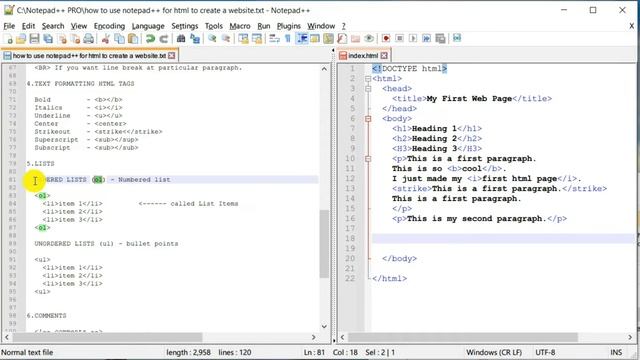This screenshot has width=640, height=360.
Task: Save the current file via the Save icon
Action: (34, 39)
